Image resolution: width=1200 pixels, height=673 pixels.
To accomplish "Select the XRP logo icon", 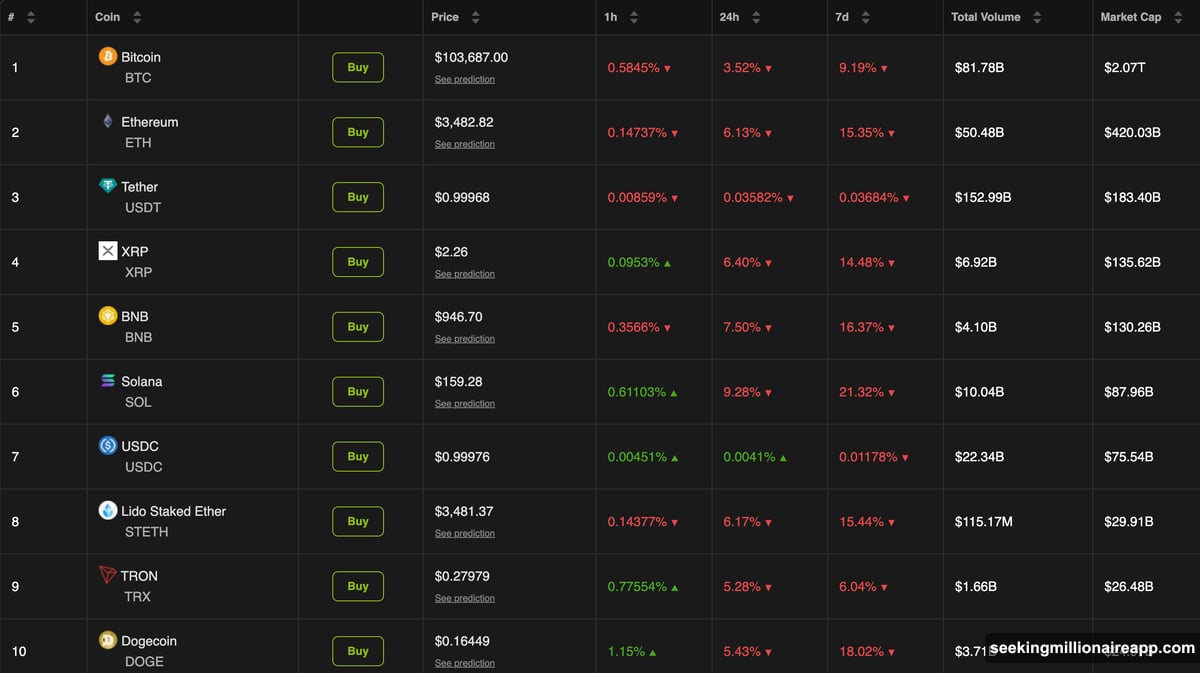I will 107,251.
